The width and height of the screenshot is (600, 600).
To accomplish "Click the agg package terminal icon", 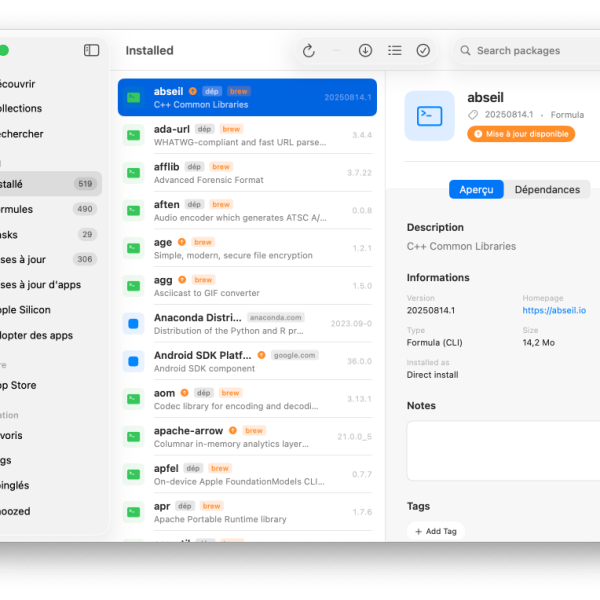I will click(x=134, y=286).
